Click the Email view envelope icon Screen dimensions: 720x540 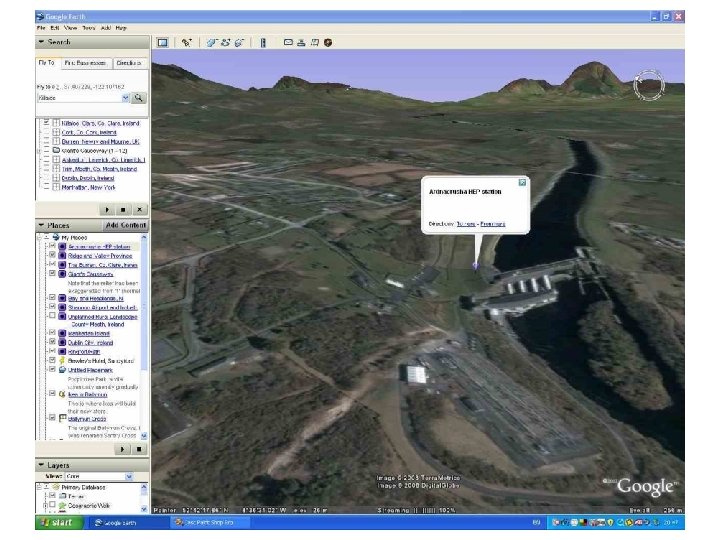tap(288, 42)
